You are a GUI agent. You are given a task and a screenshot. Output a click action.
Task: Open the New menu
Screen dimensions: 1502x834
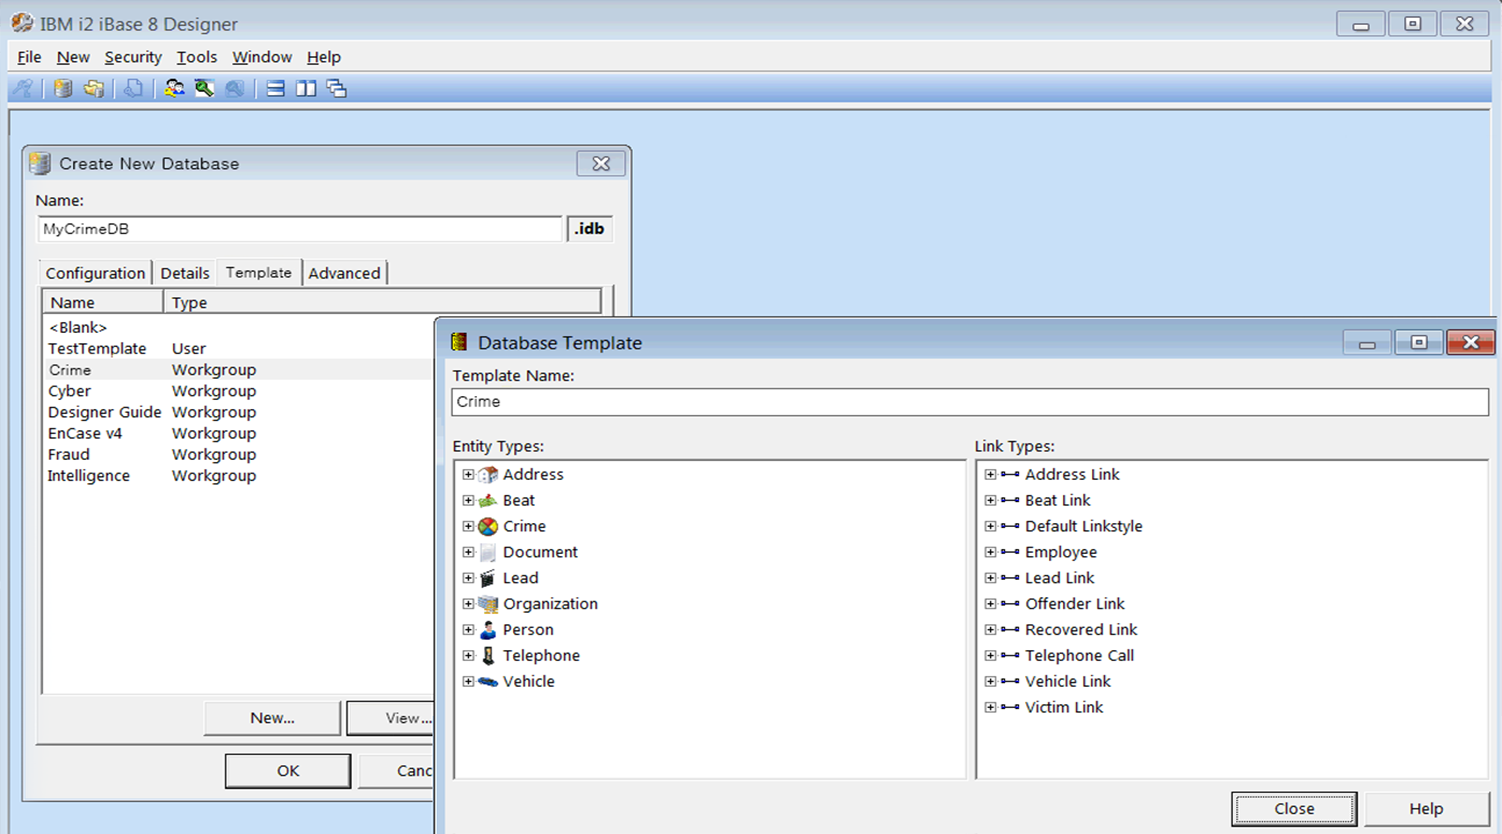pyautogui.click(x=73, y=57)
